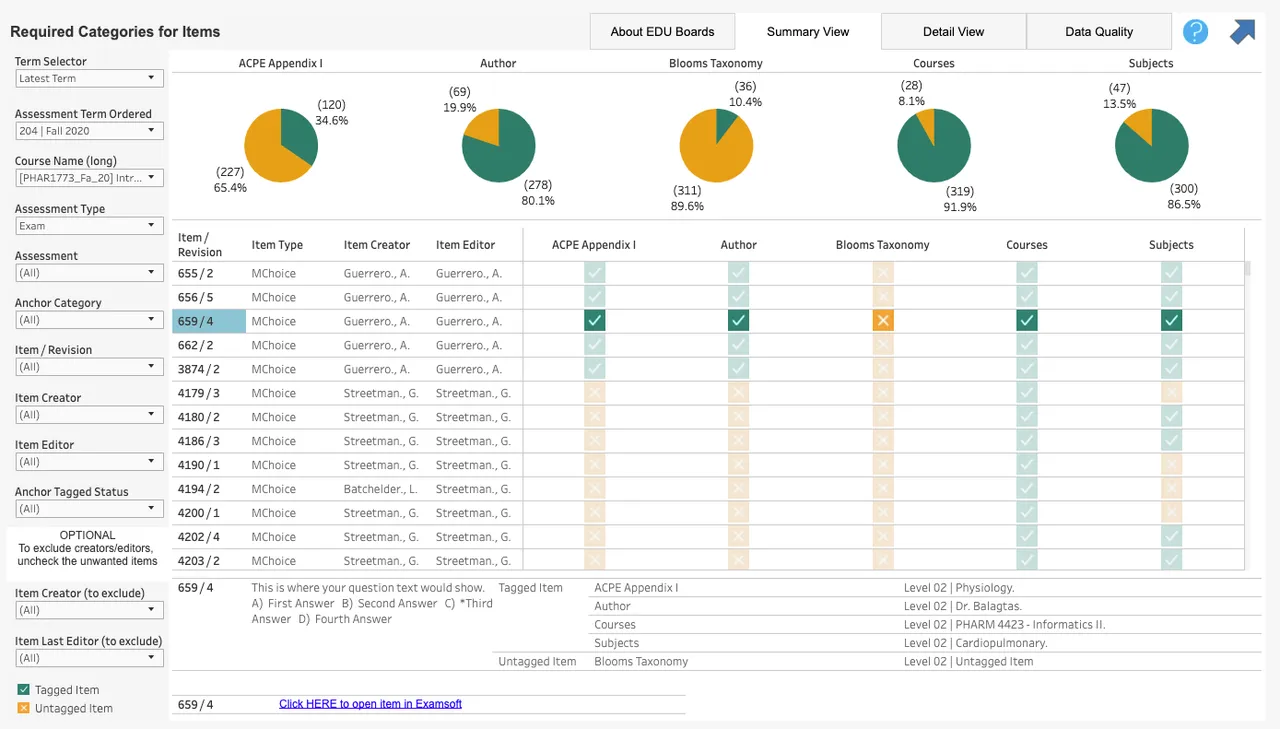Click green check under Courses for 659/4

click(x=1027, y=321)
